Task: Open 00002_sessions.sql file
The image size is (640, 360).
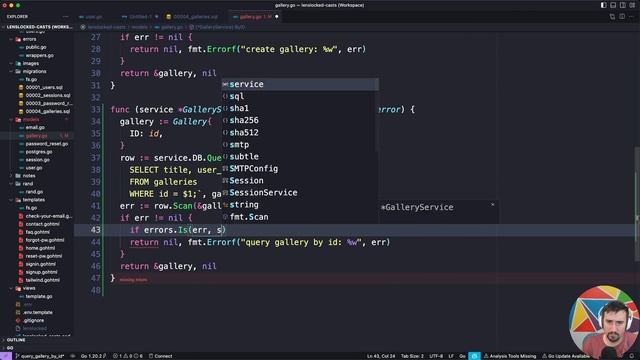Action: pyautogui.click(x=48, y=96)
